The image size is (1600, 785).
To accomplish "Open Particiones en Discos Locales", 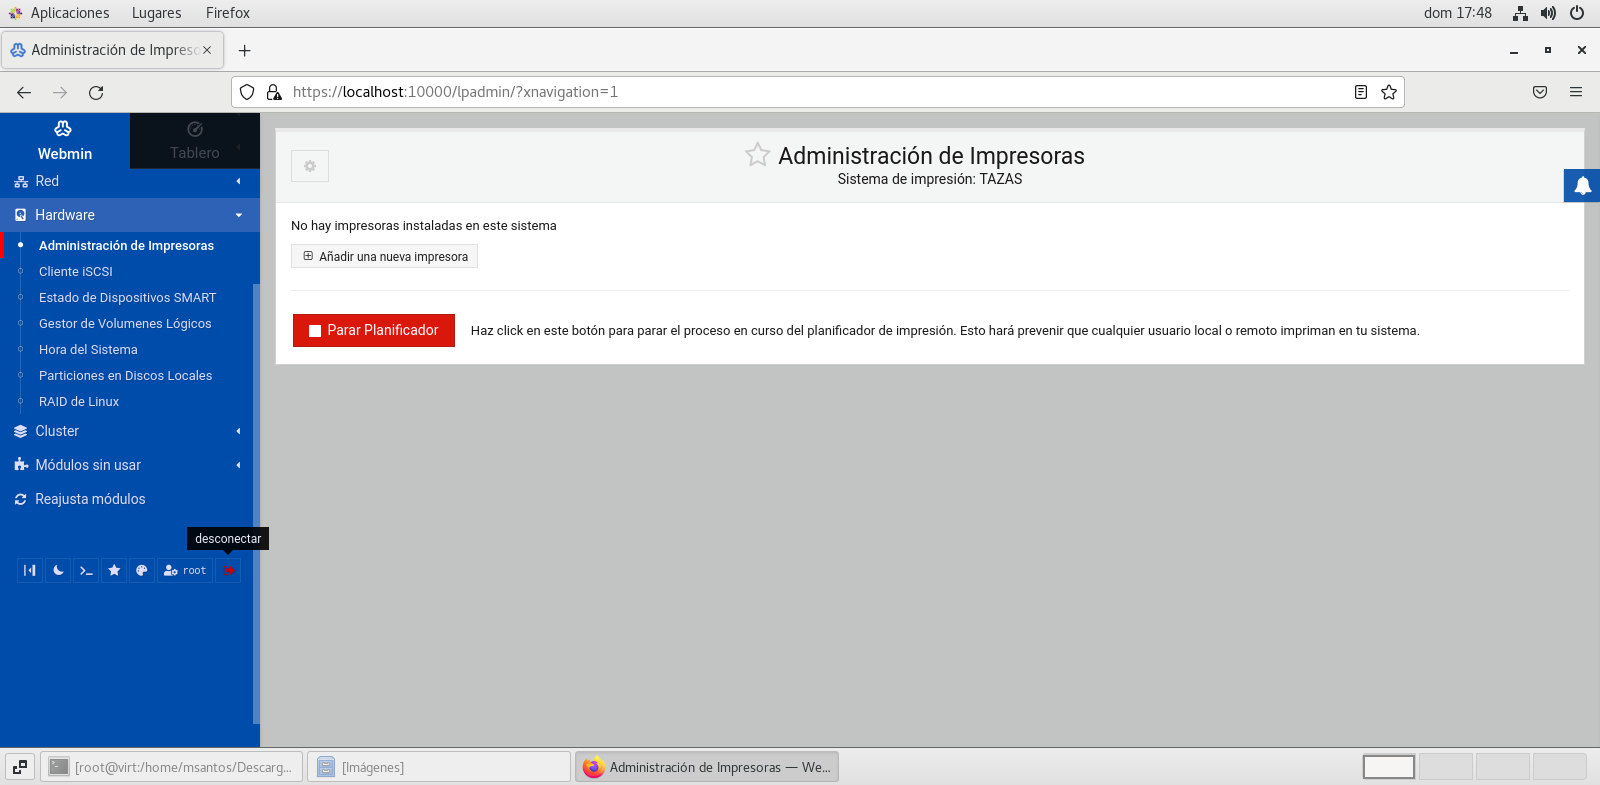I will pyautogui.click(x=125, y=376).
